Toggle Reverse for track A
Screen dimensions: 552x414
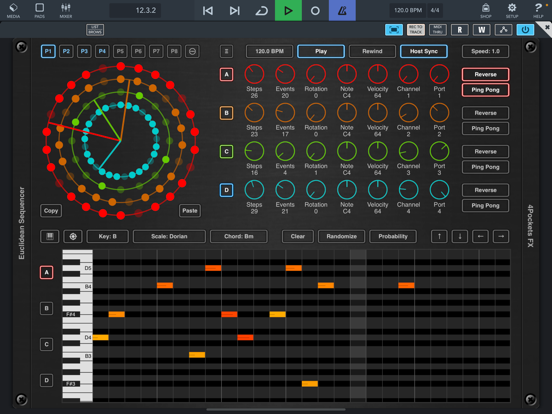click(x=485, y=75)
